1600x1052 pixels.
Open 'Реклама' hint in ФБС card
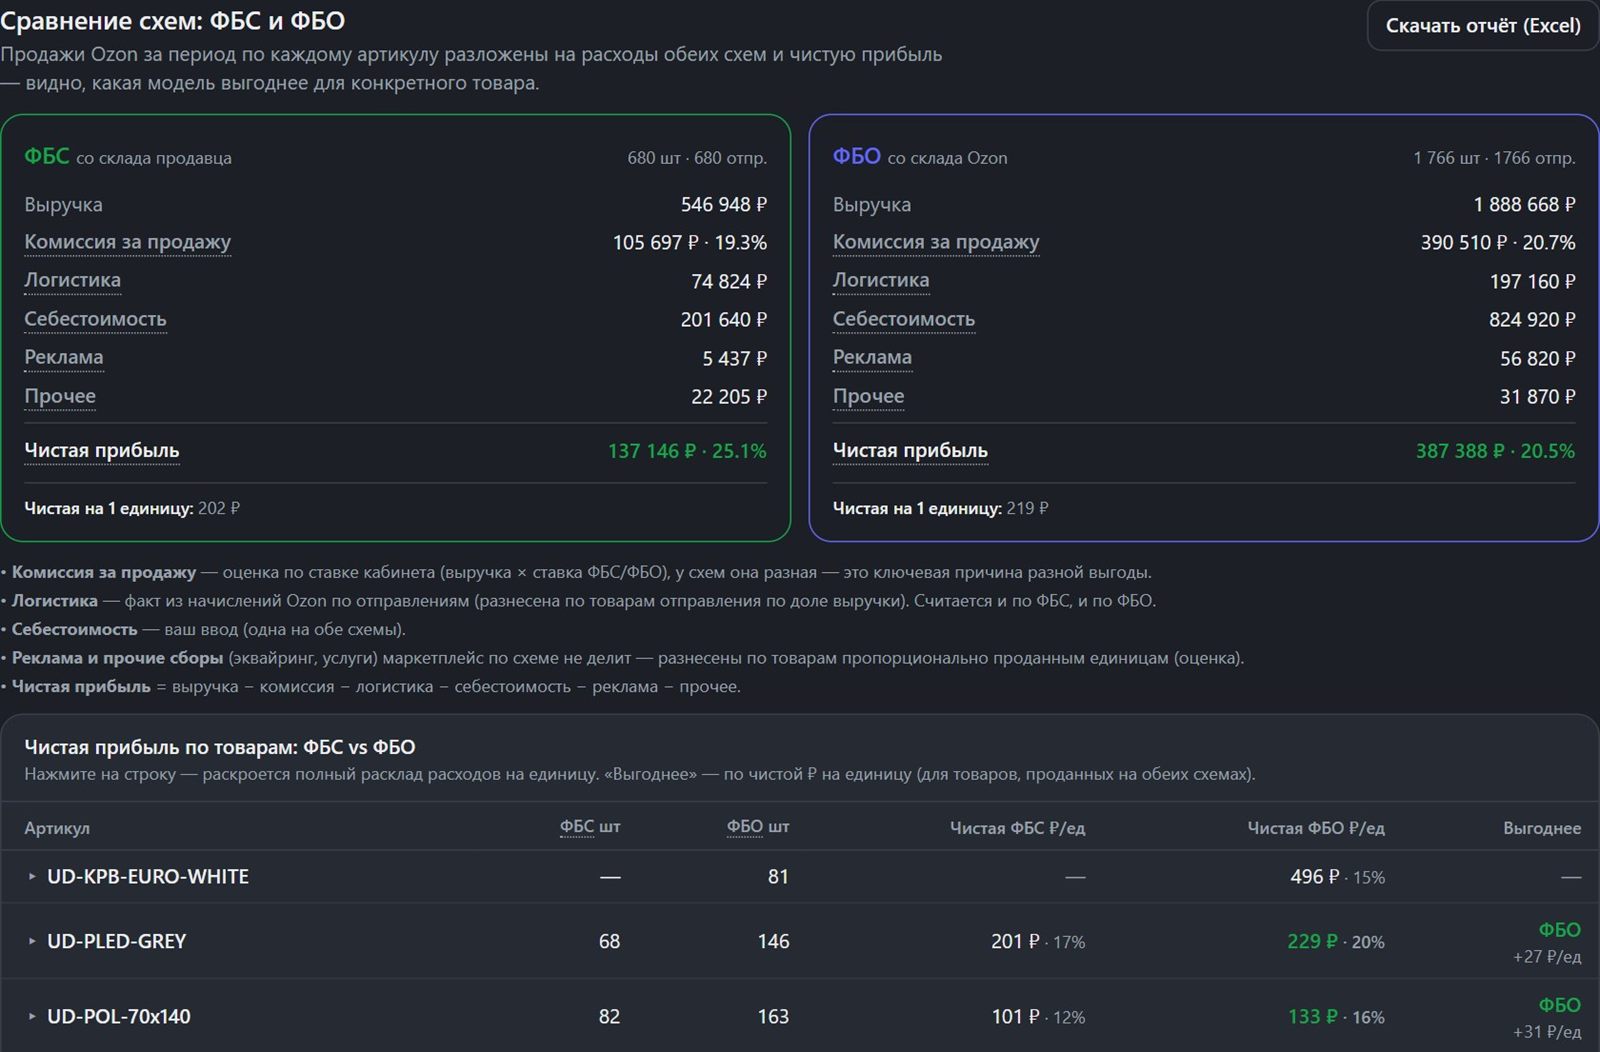pyautogui.click(x=63, y=358)
